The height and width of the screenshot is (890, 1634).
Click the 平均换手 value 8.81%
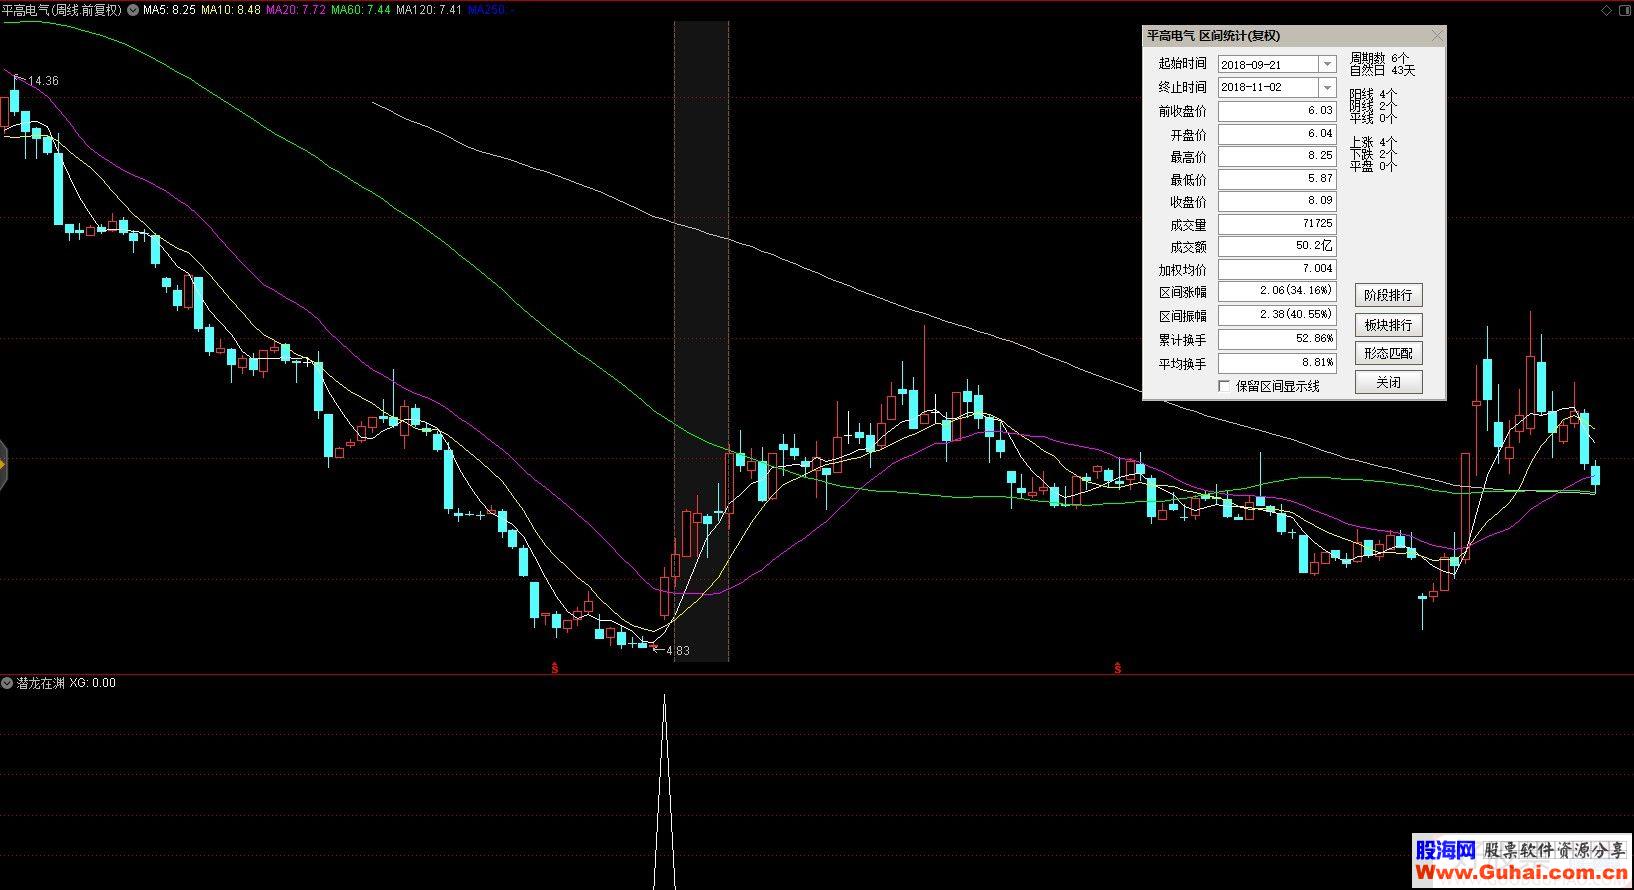click(1277, 363)
